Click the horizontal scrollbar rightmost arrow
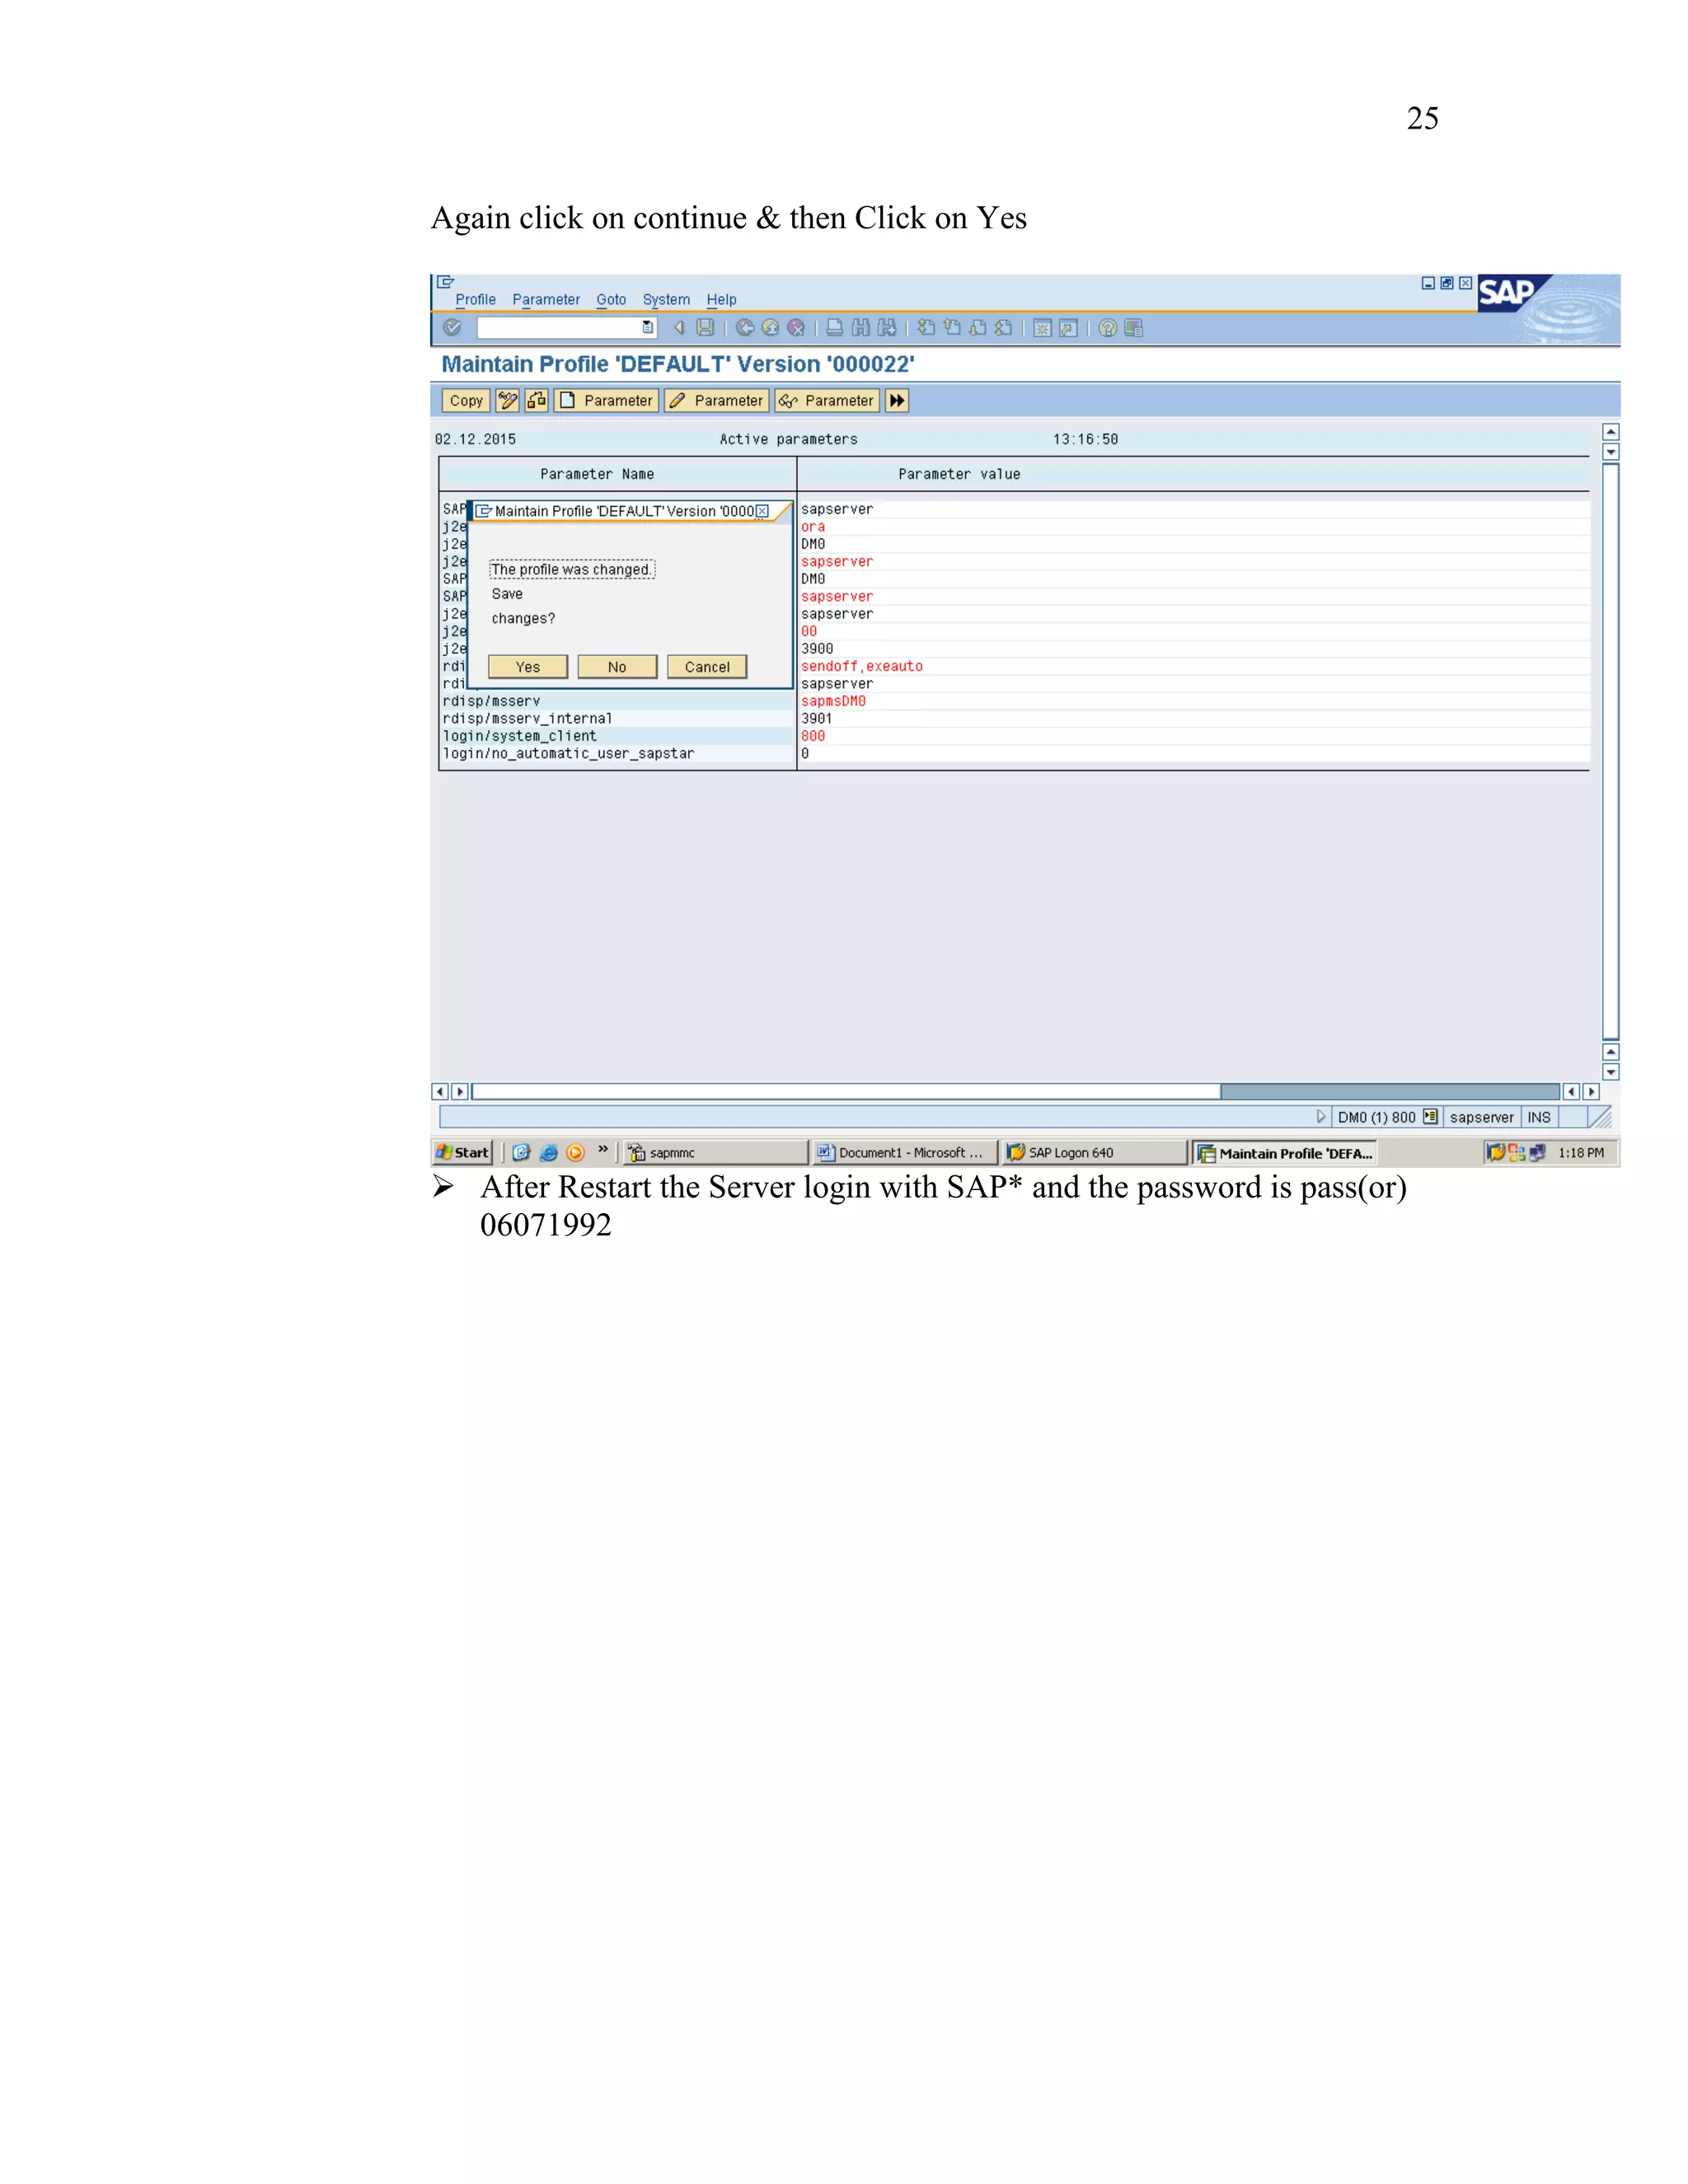 click(x=1591, y=1091)
